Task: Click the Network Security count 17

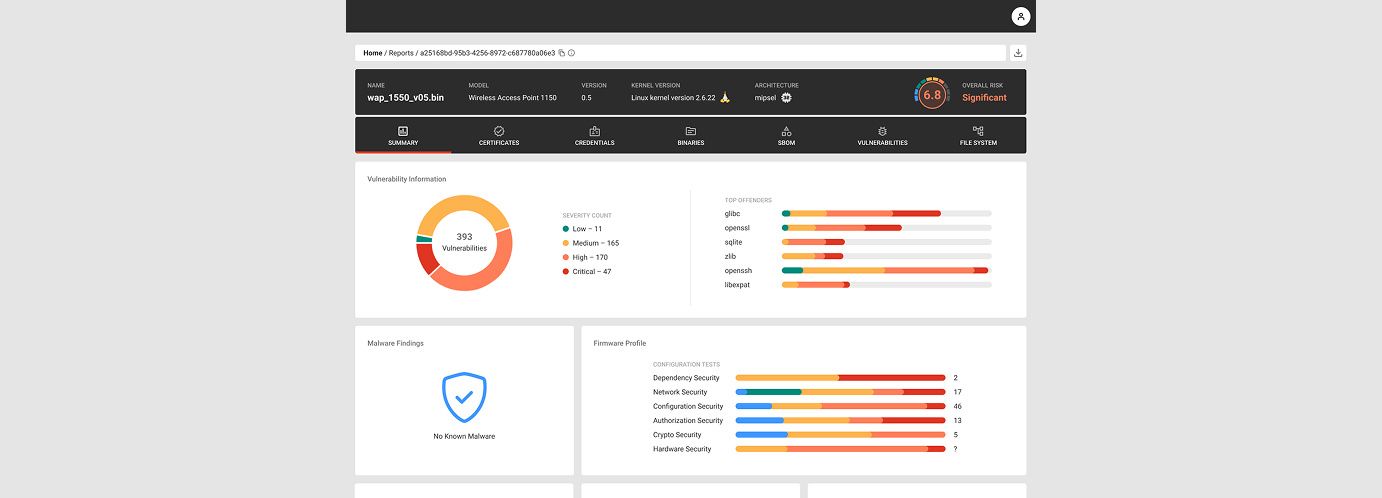Action: click(x=957, y=392)
